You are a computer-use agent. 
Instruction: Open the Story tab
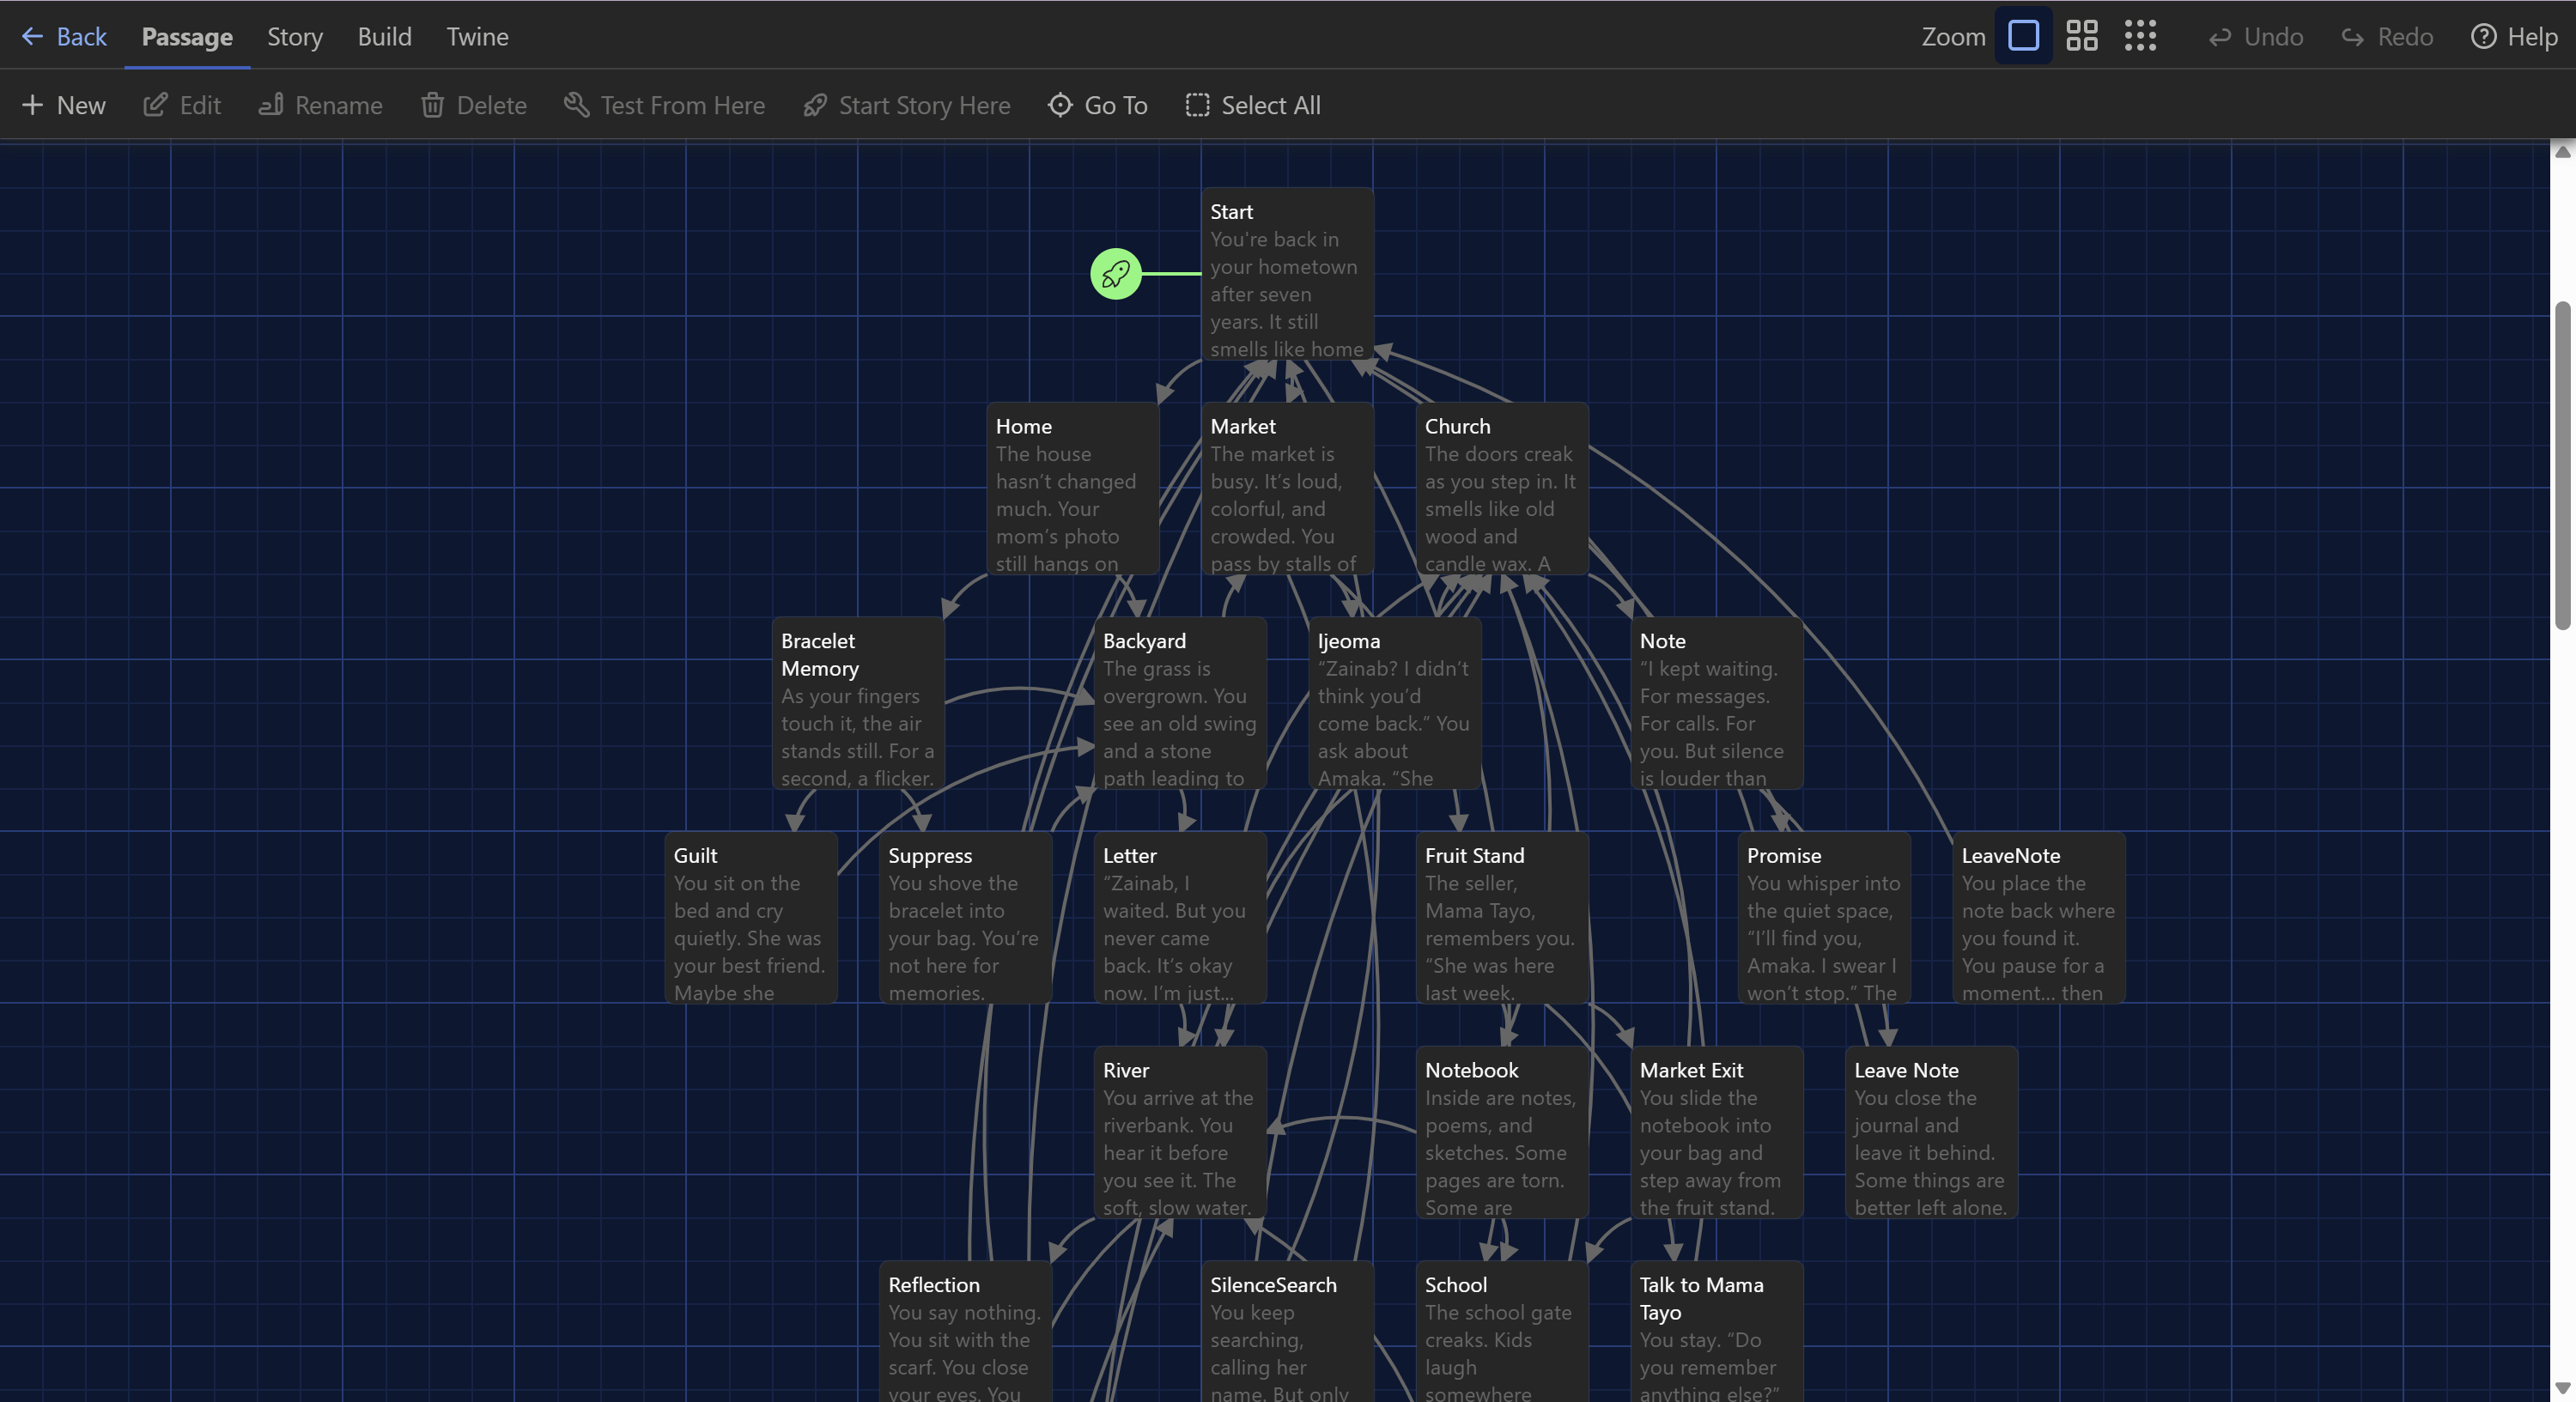pos(294,37)
